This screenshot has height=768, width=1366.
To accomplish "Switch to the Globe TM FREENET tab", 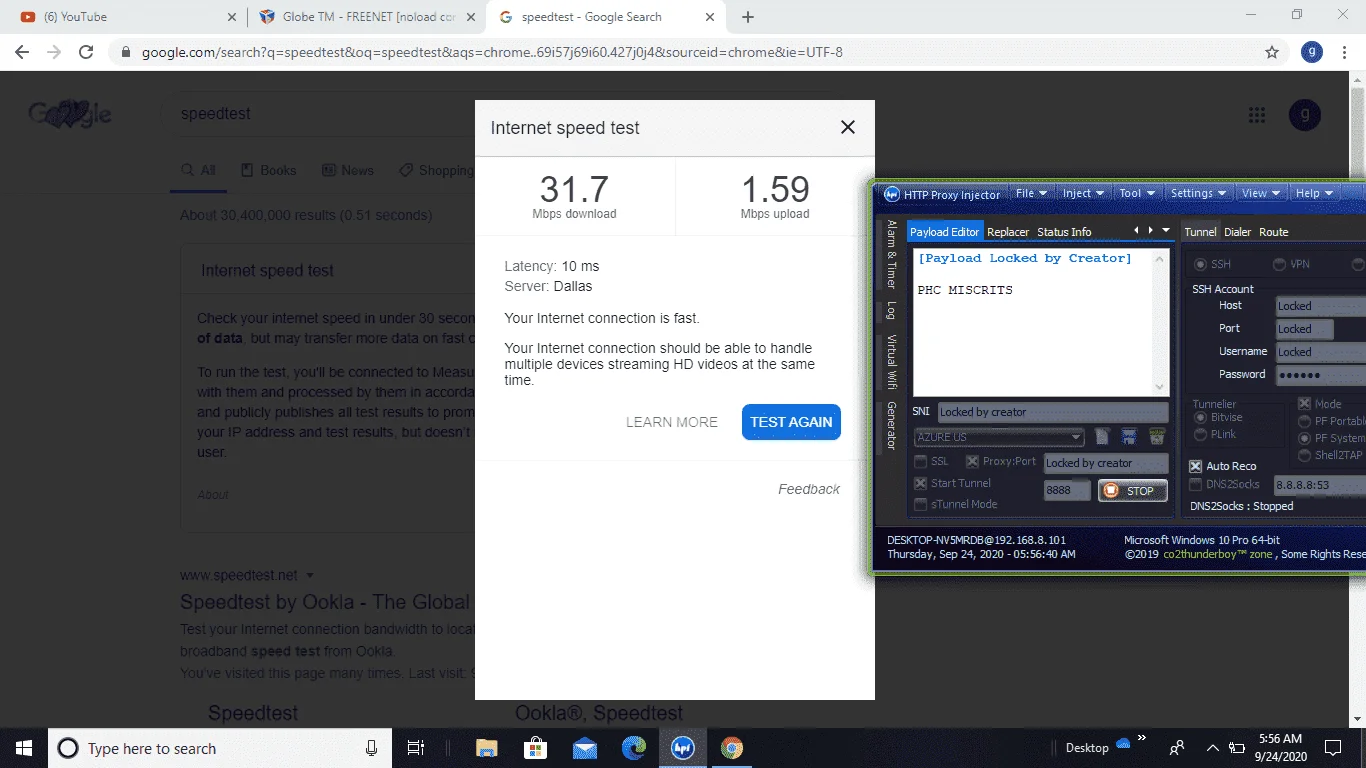I will click(x=365, y=17).
